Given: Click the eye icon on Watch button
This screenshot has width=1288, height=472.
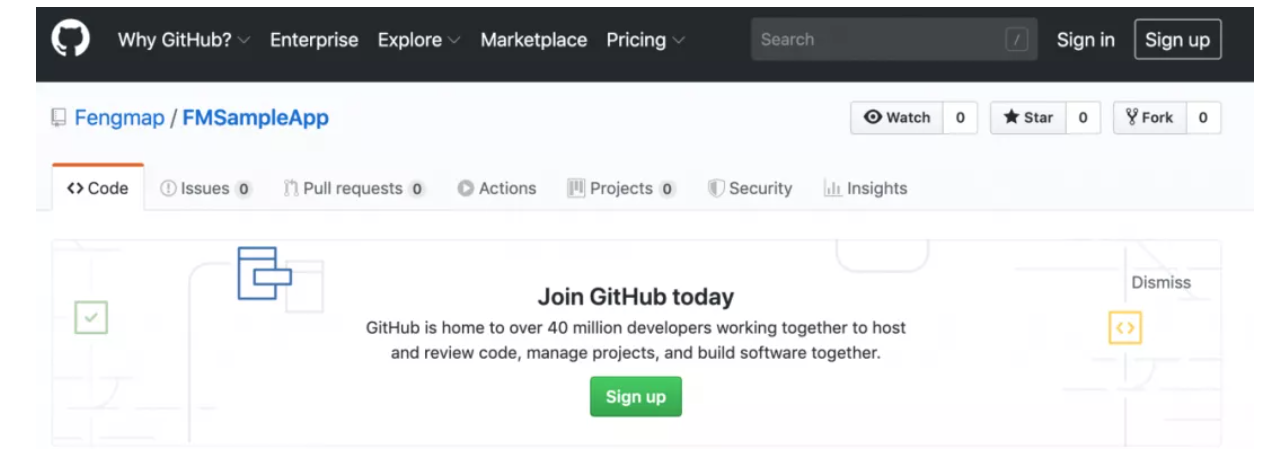Looking at the screenshot, I should (x=873, y=117).
